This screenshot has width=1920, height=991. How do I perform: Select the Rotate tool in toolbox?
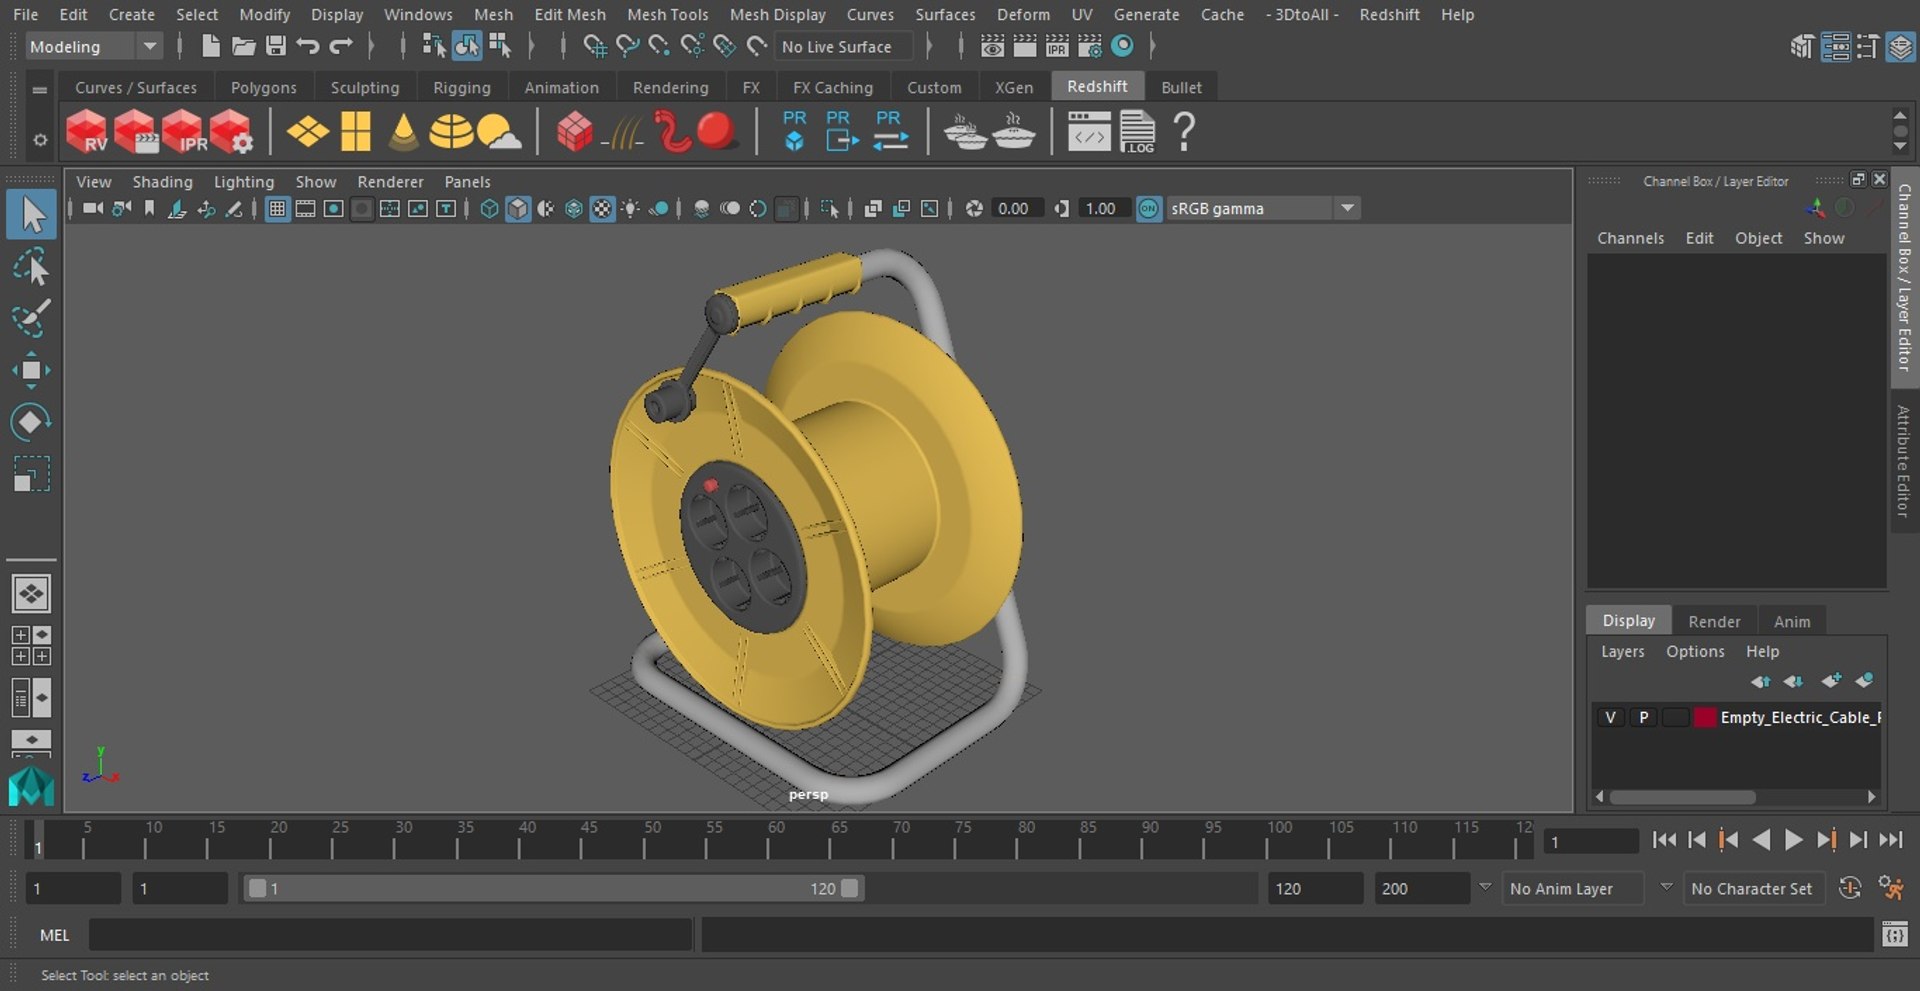30,422
